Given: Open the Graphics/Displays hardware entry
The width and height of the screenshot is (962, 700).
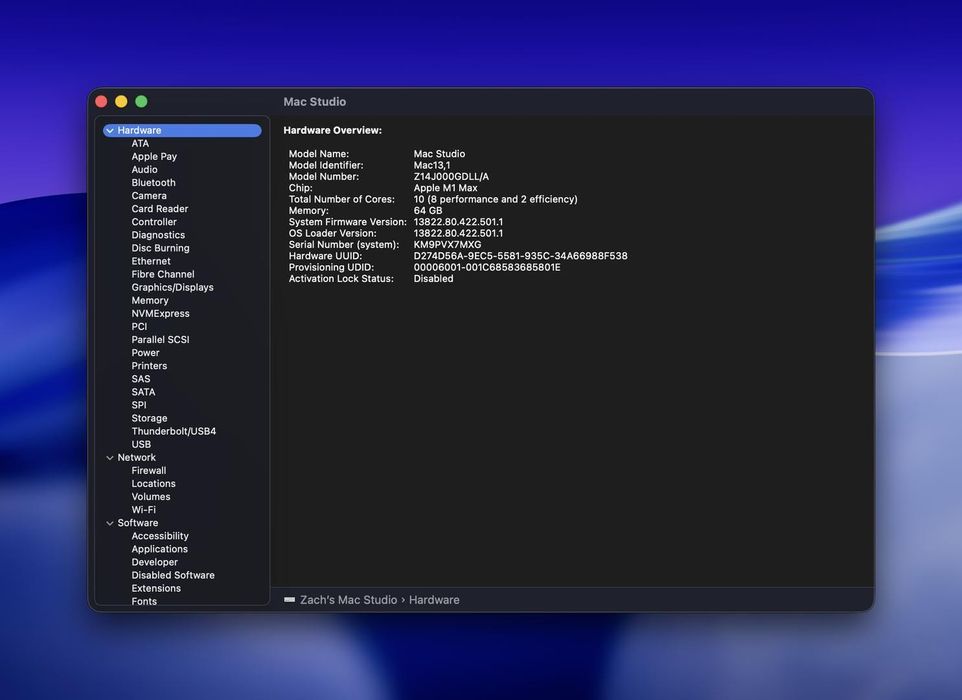Looking at the screenshot, I should point(172,287).
